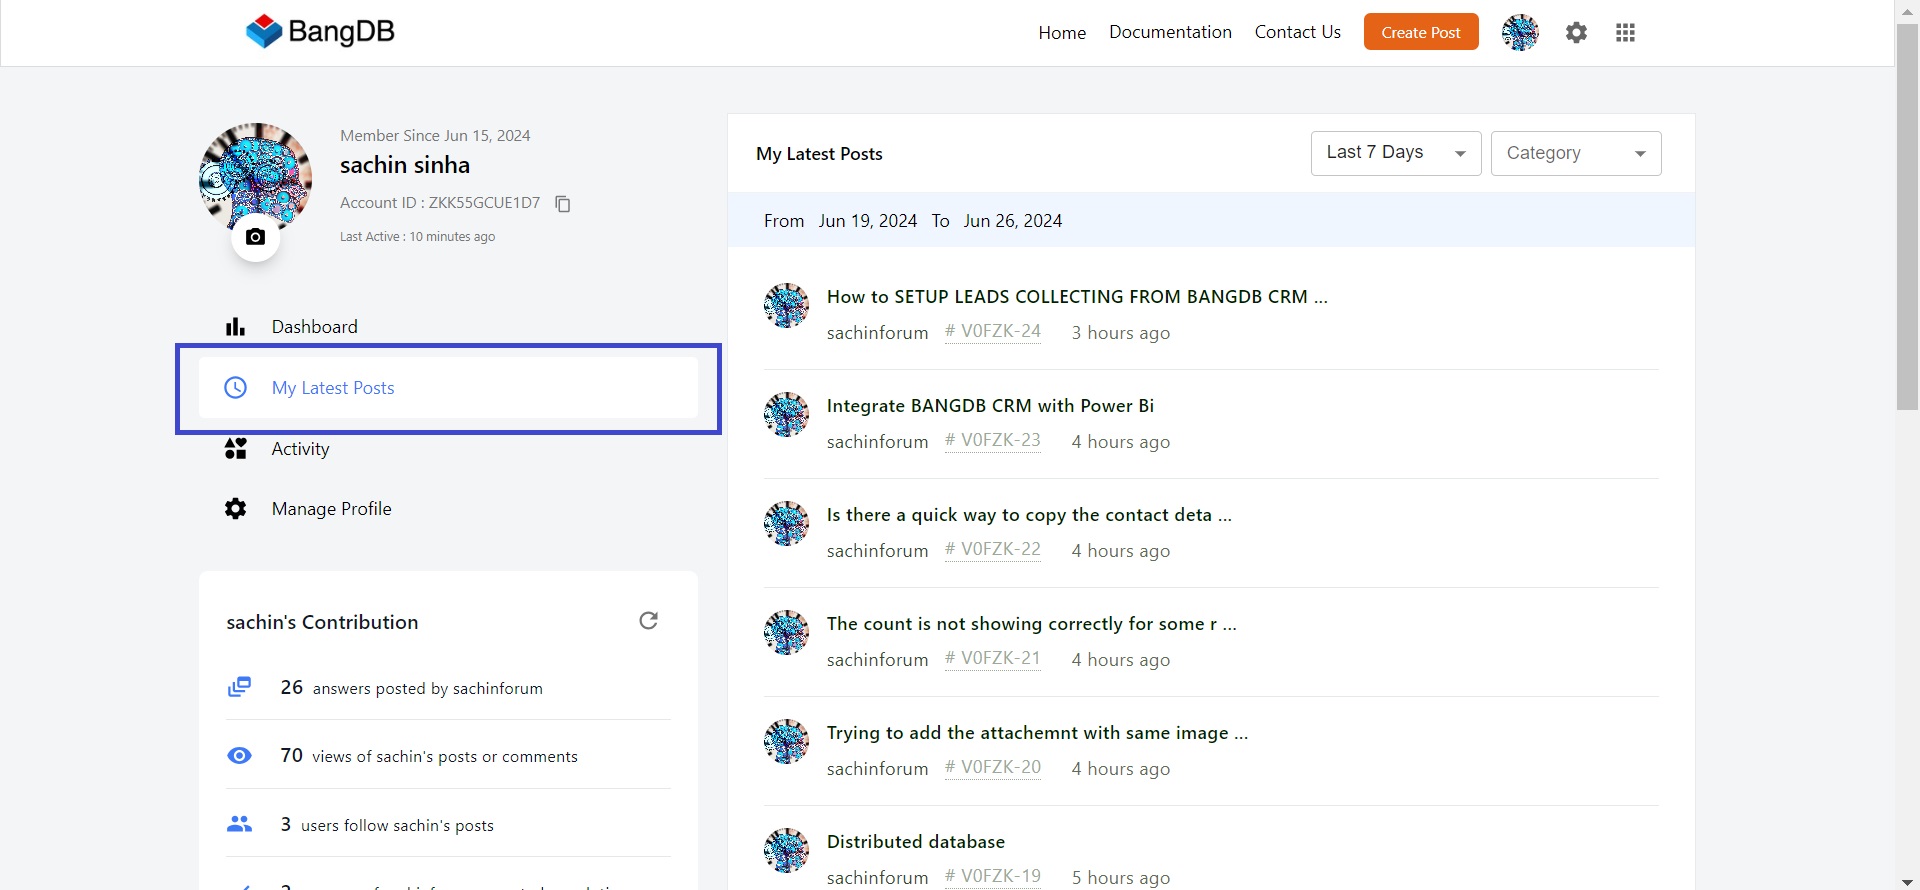Open post How to SETUP LEADS COLLECTING

tap(1077, 297)
